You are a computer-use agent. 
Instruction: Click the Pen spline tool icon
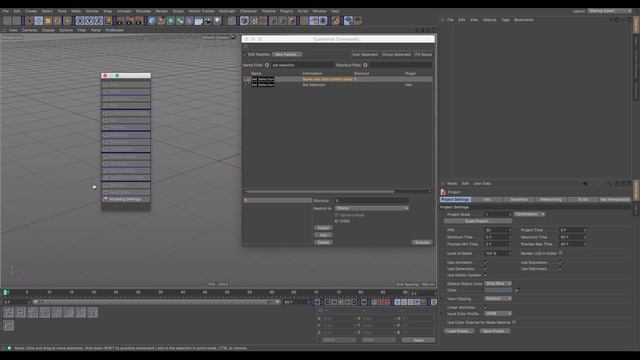pos(161,21)
